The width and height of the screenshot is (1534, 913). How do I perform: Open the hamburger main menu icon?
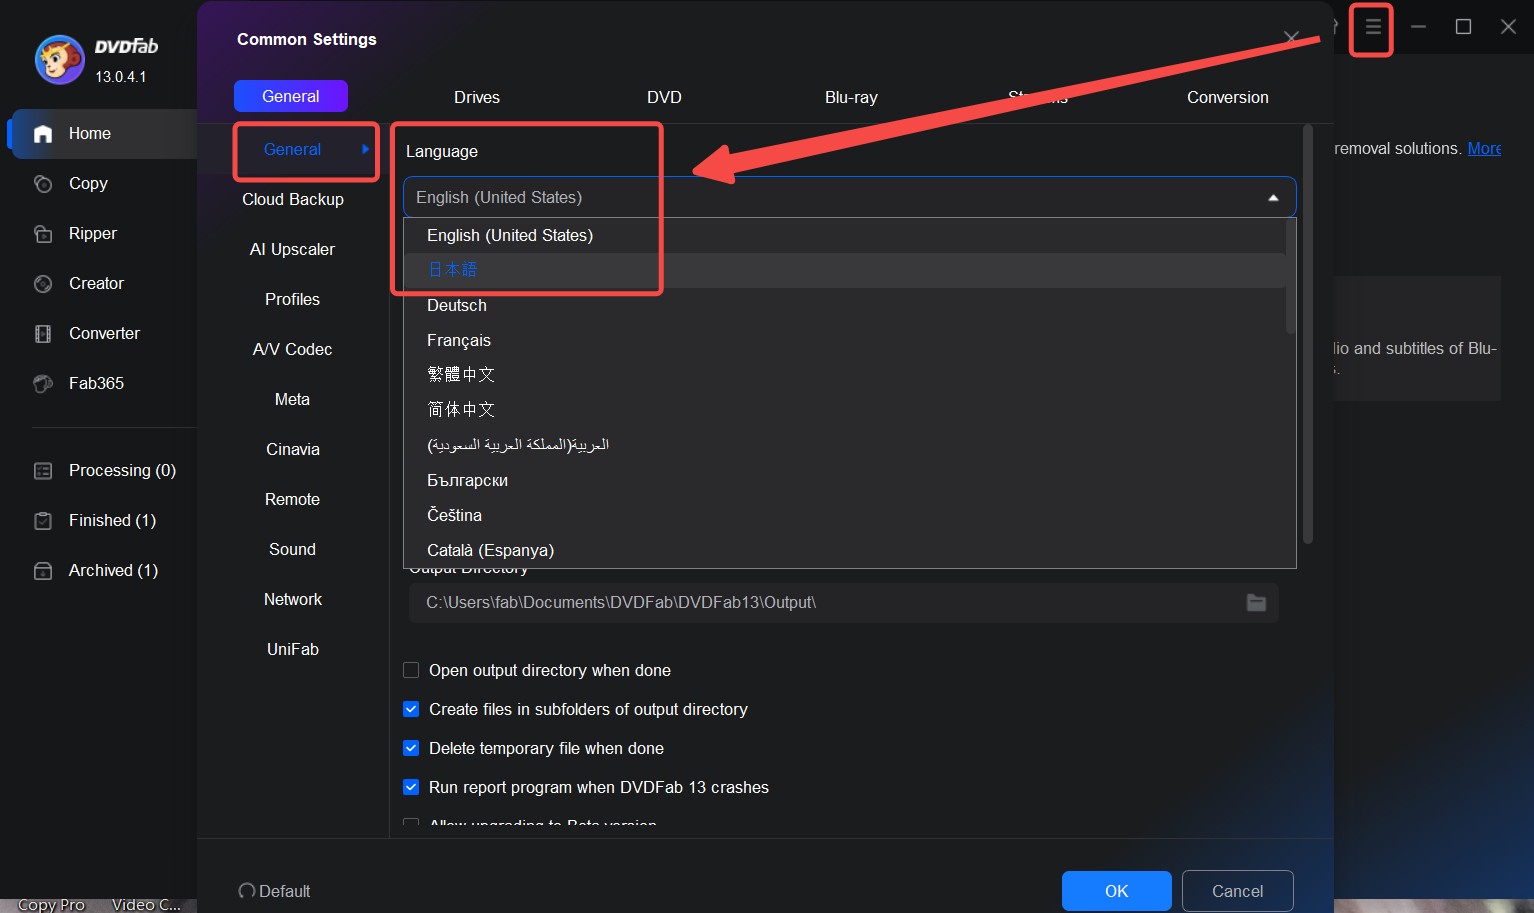pyautogui.click(x=1373, y=27)
